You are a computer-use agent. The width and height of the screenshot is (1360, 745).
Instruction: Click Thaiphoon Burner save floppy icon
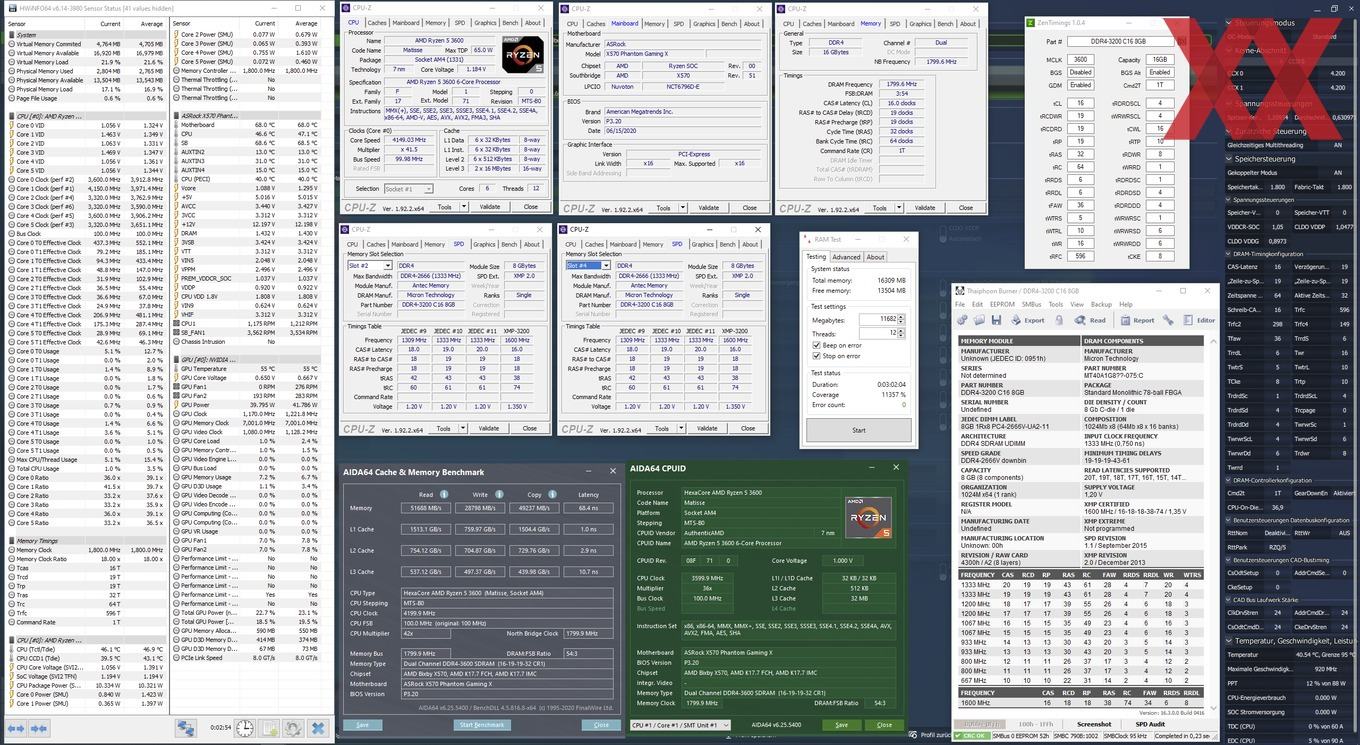pos(996,320)
